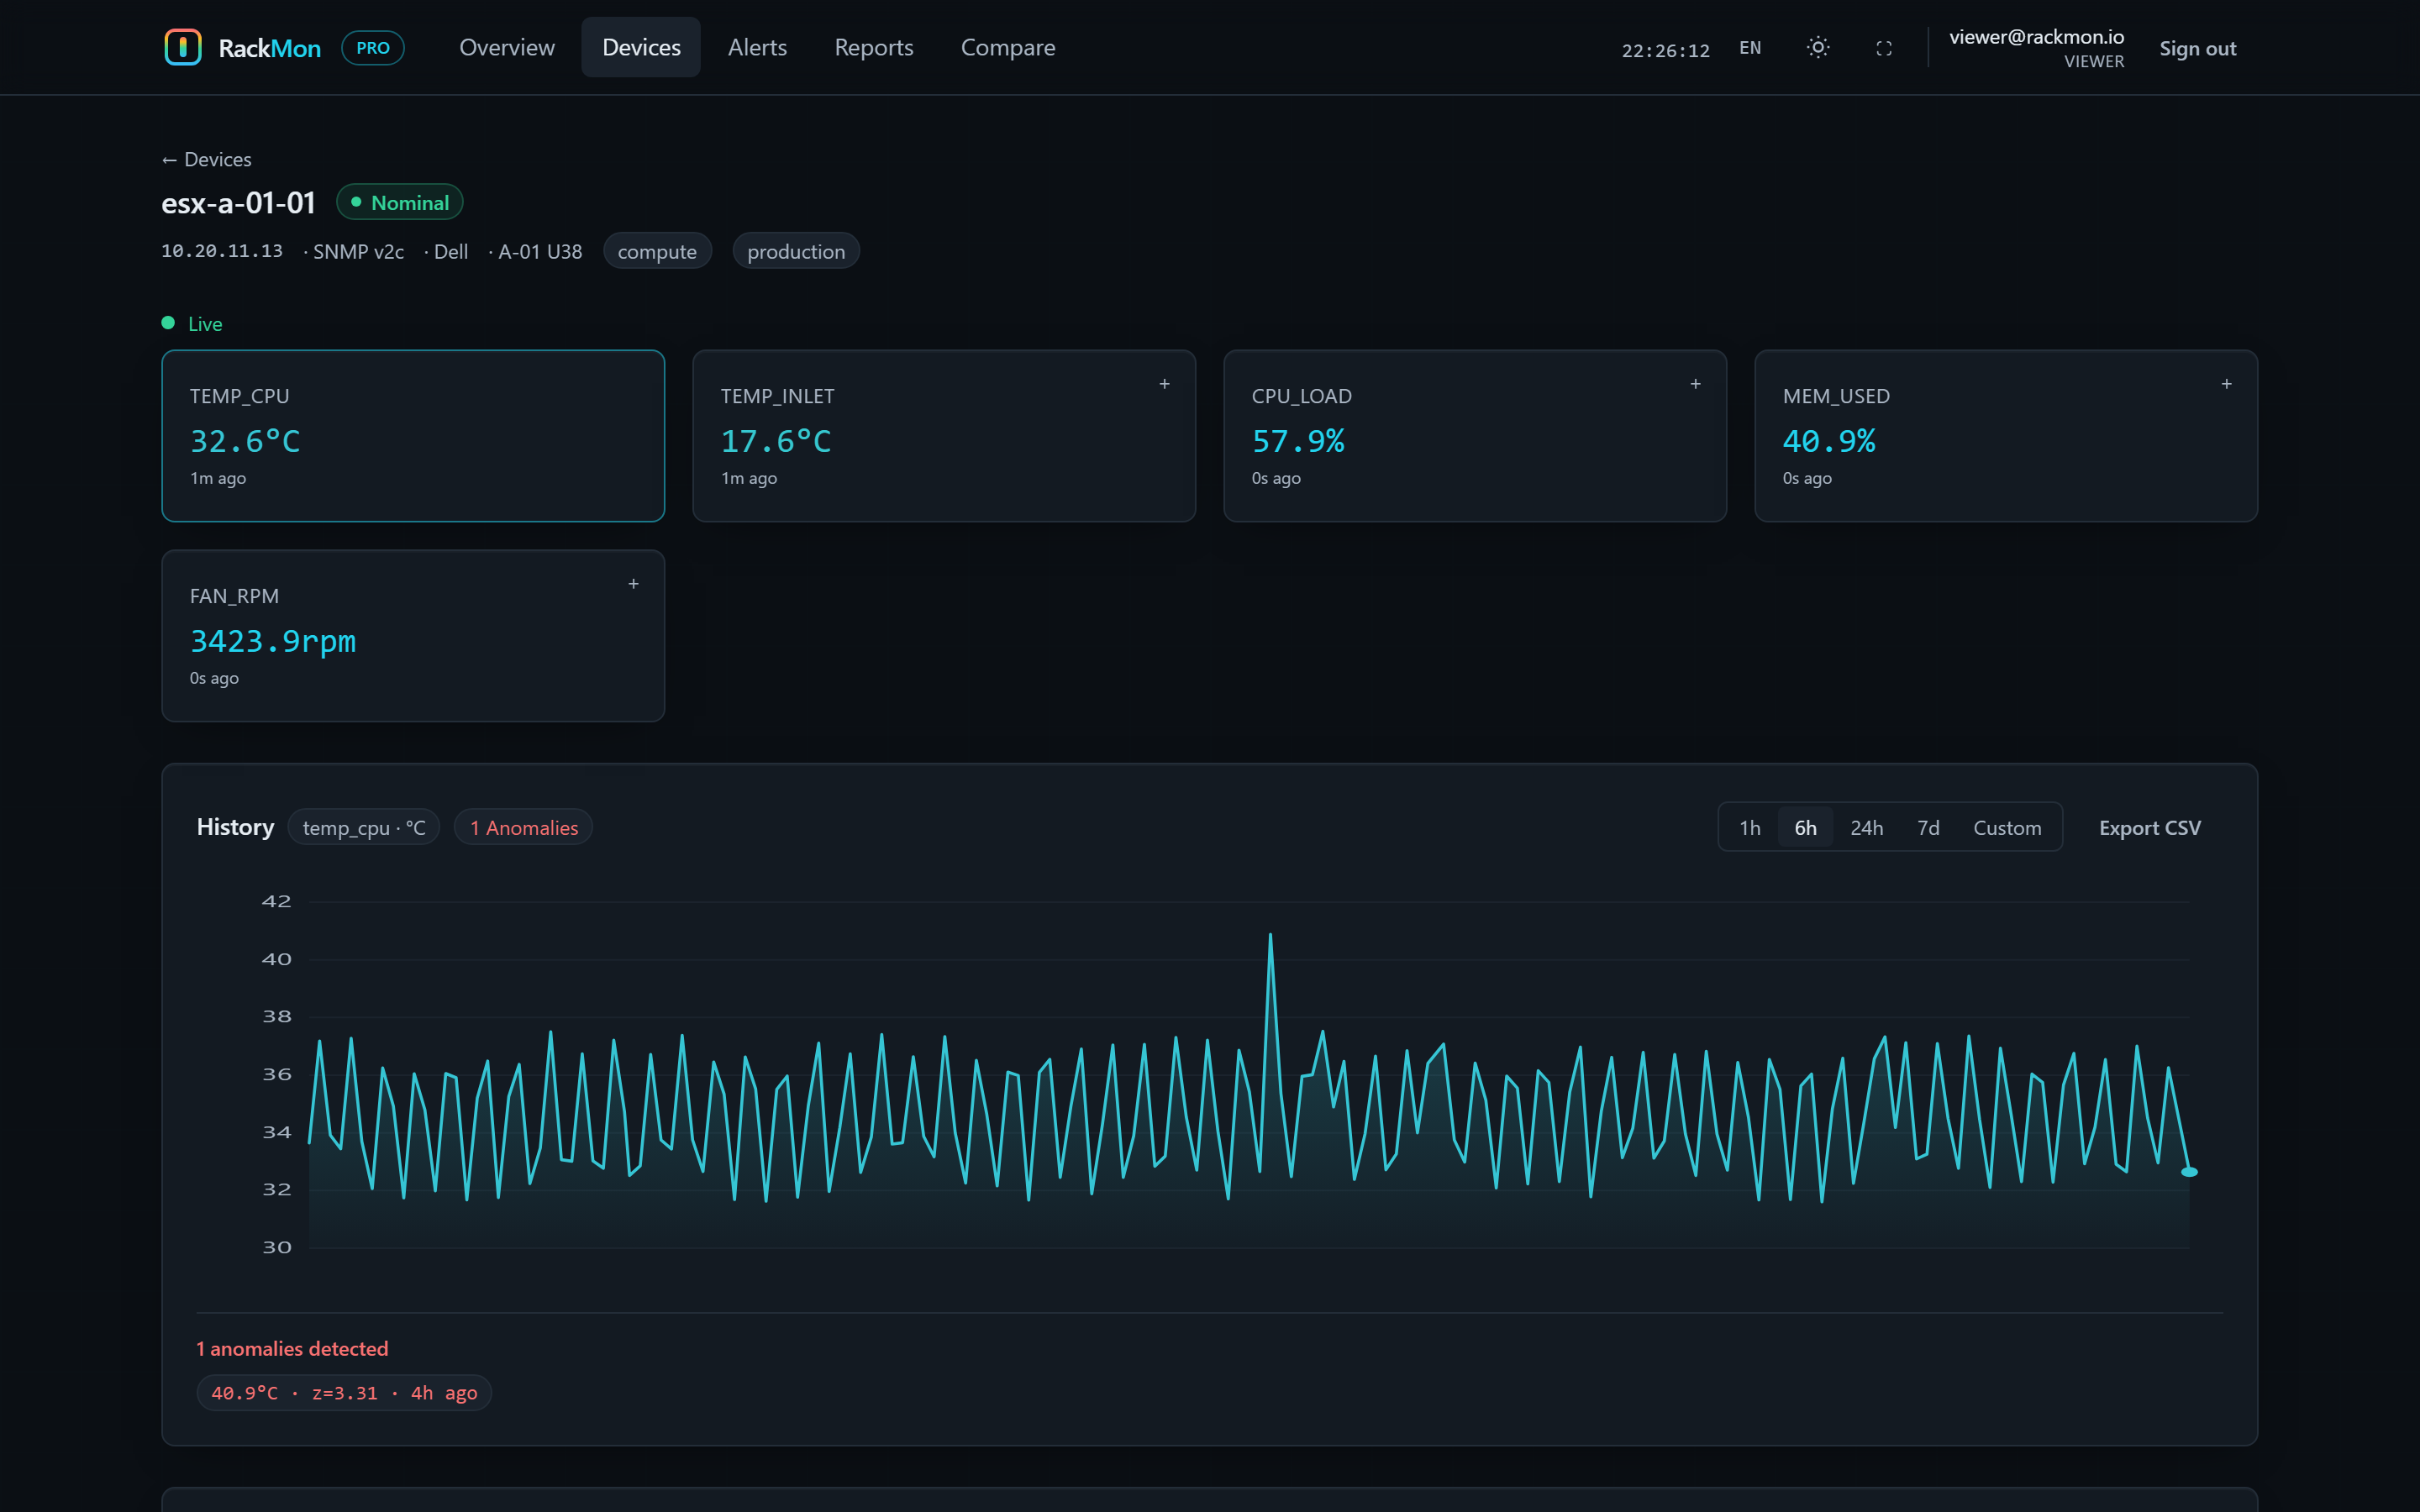Open the Overview tab
Image resolution: width=2420 pixels, height=1512 pixels.
[x=506, y=47]
